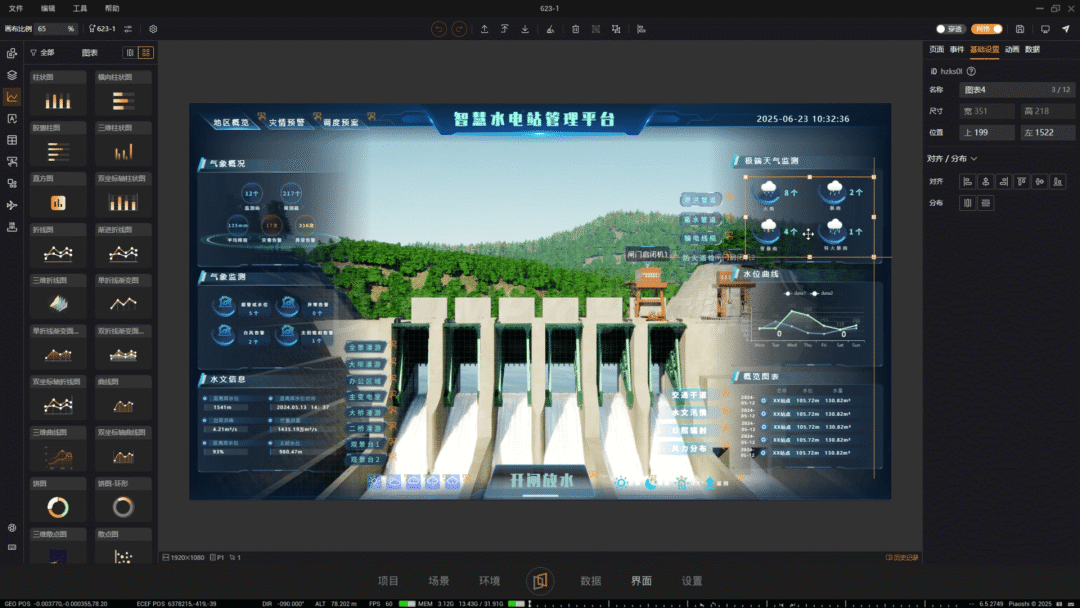Open the 文件 menu
The image size is (1080, 608).
coord(16,8)
